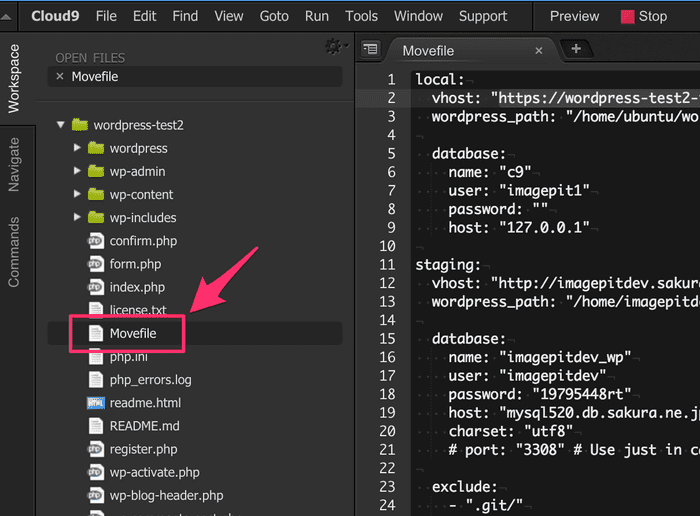The height and width of the screenshot is (516, 700).
Task: Open php_errors.log in the file tree
Action: tap(150, 380)
